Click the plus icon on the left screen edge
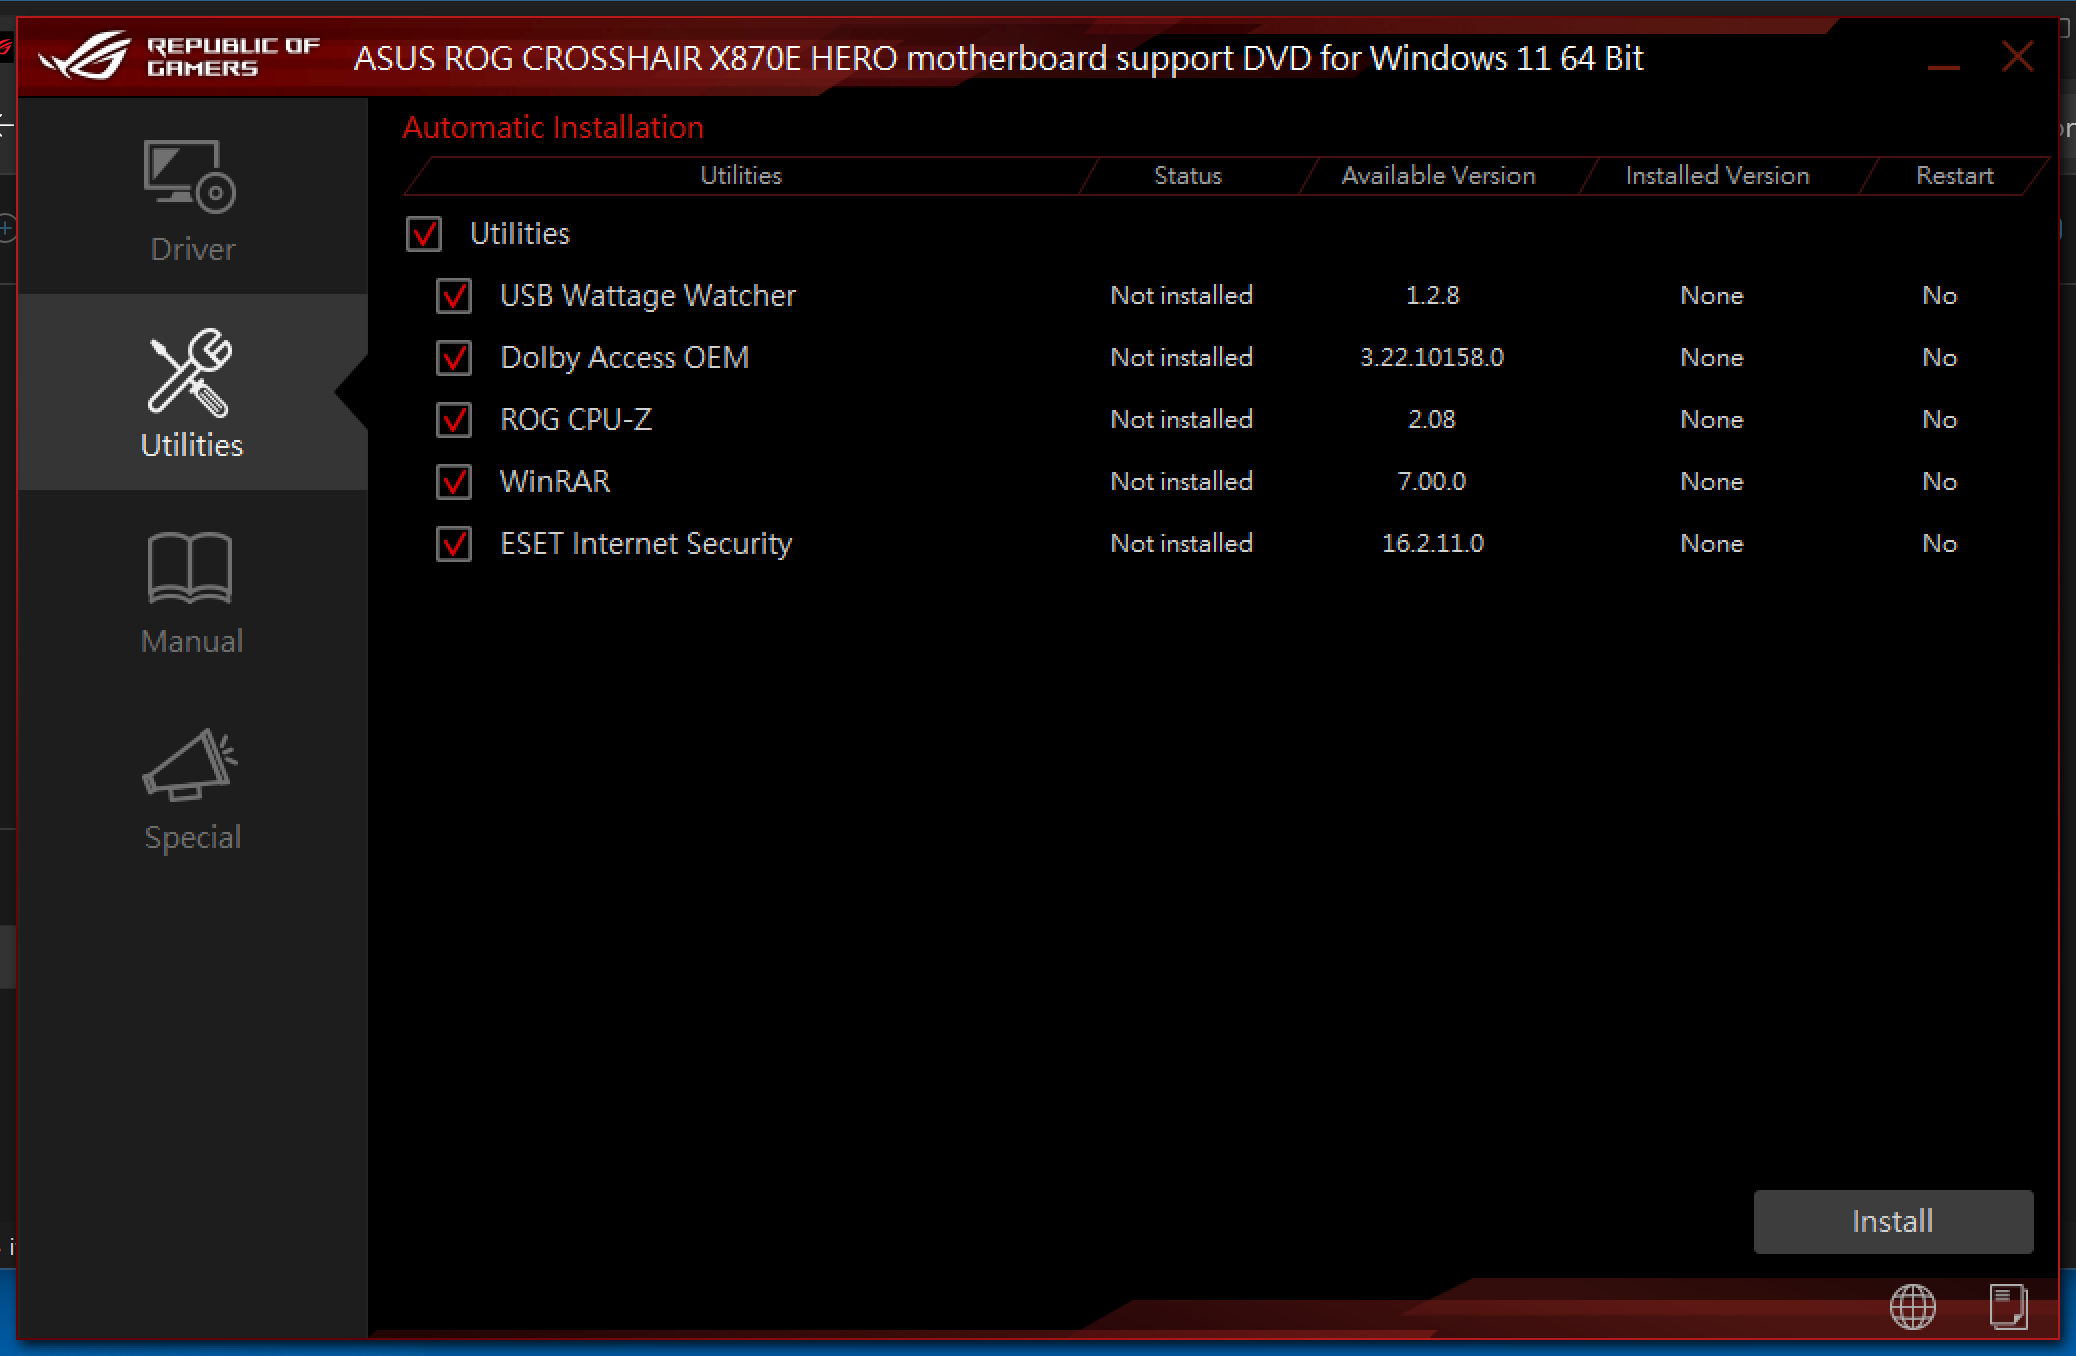Screen dimensions: 2076x1356 5,227
